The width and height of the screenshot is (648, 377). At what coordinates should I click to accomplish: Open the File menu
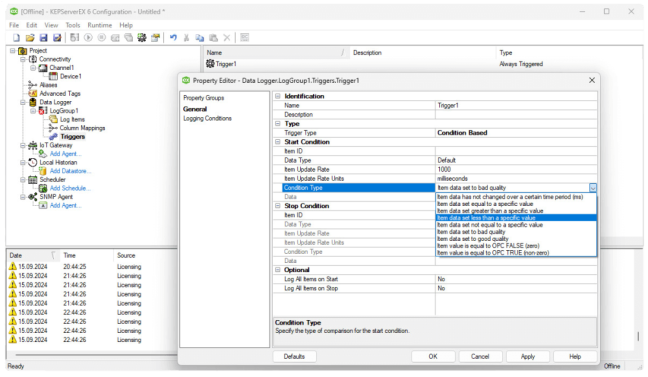pyautogui.click(x=14, y=25)
